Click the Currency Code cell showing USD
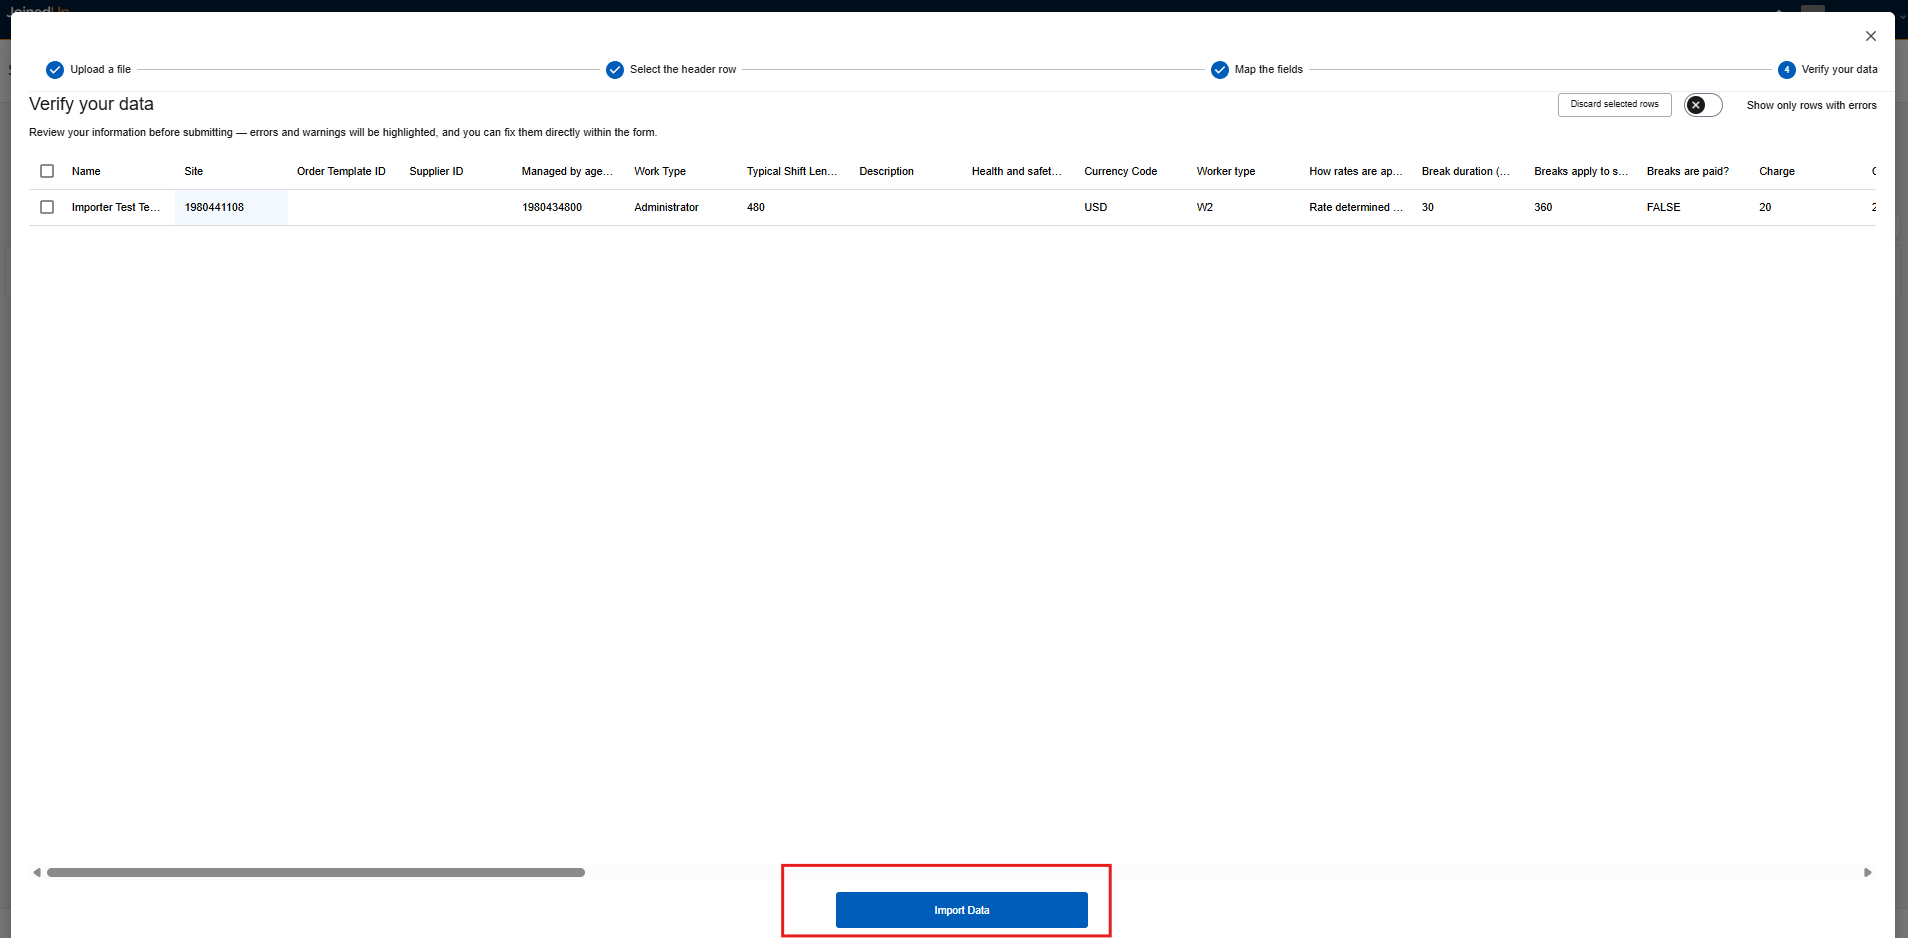This screenshot has height=938, width=1908. point(1096,207)
